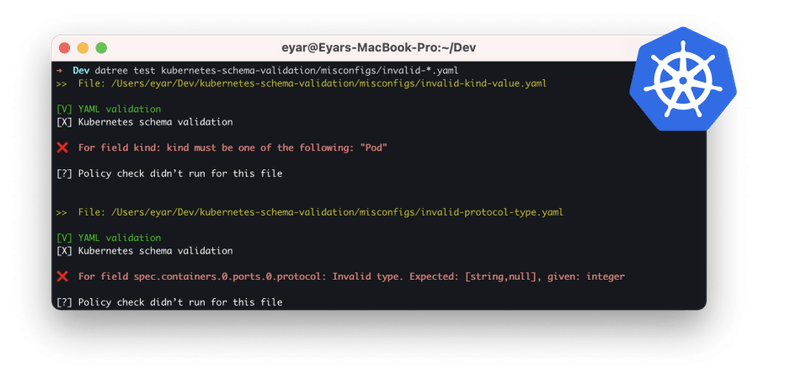The image size is (800, 378).
Task: Click the first [?] Policy check marker
Action: [x=64, y=173]
